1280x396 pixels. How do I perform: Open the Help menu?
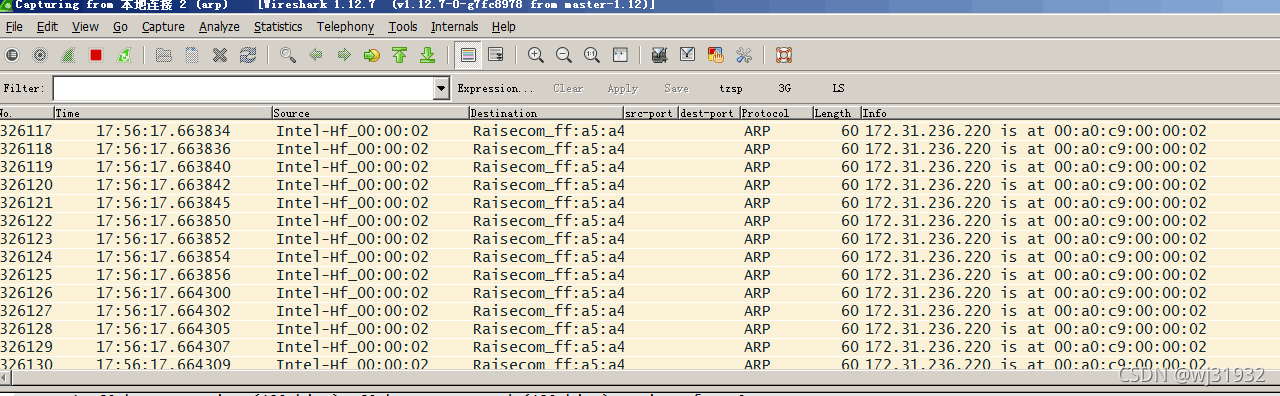point(504,27)
